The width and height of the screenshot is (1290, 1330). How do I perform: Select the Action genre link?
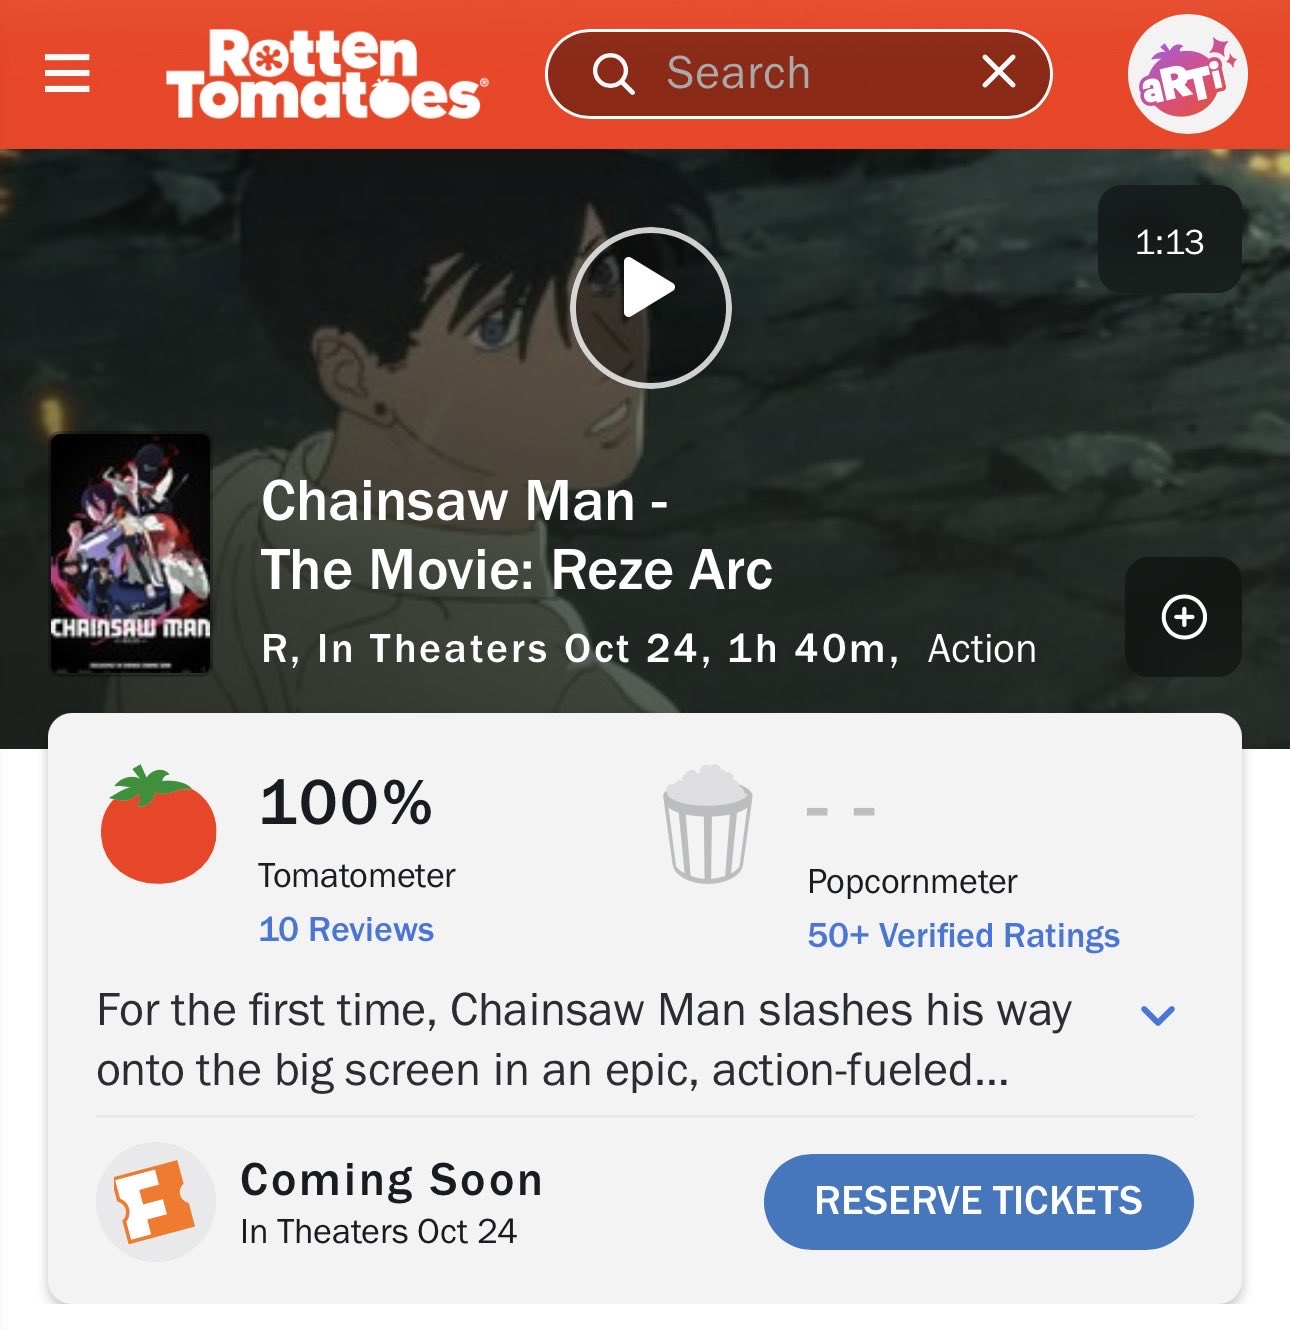pyautogui.click(x=982, y=649)
